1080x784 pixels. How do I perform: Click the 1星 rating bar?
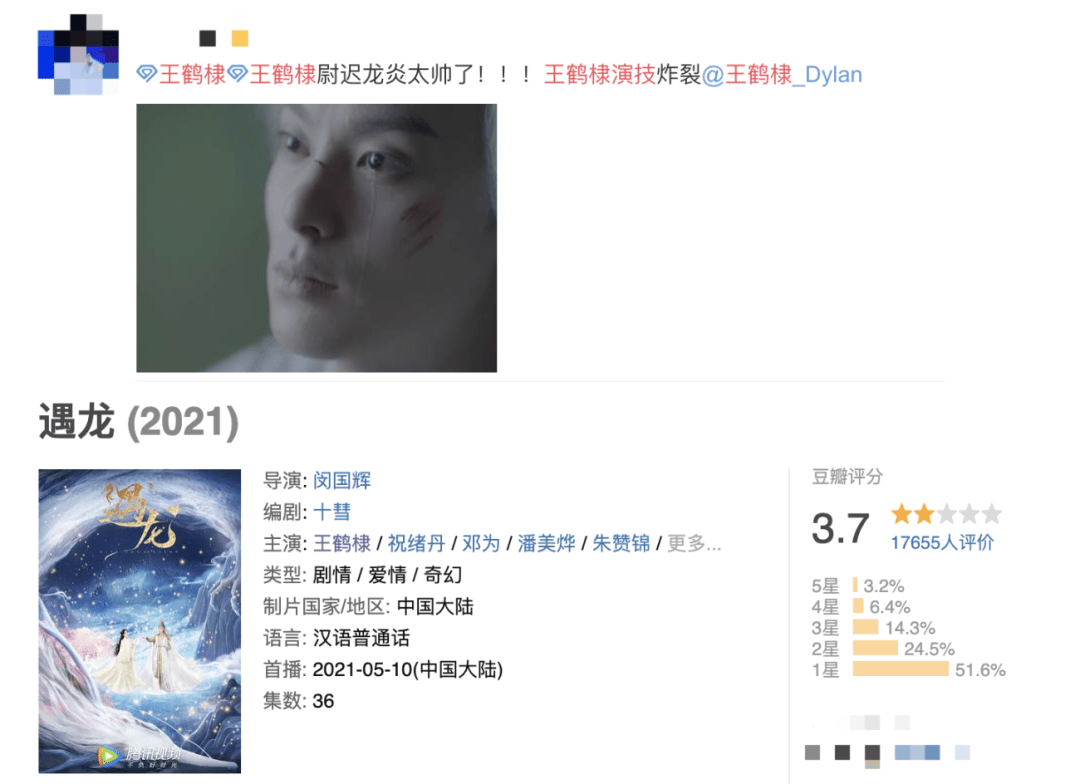[x=900, y=669]
